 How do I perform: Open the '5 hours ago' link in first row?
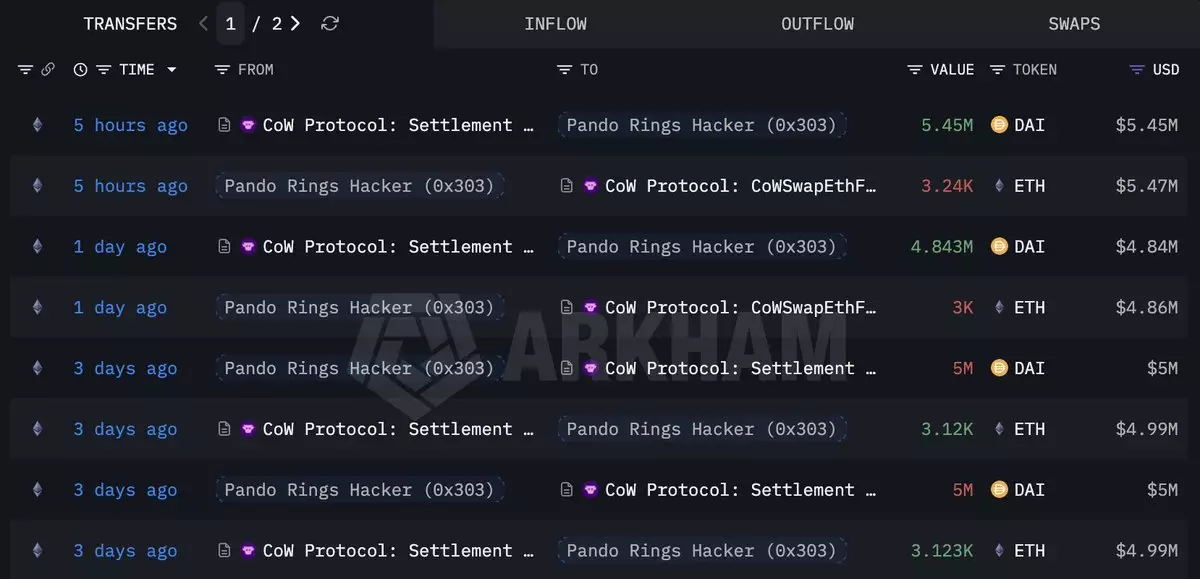[x=130, y=125]
